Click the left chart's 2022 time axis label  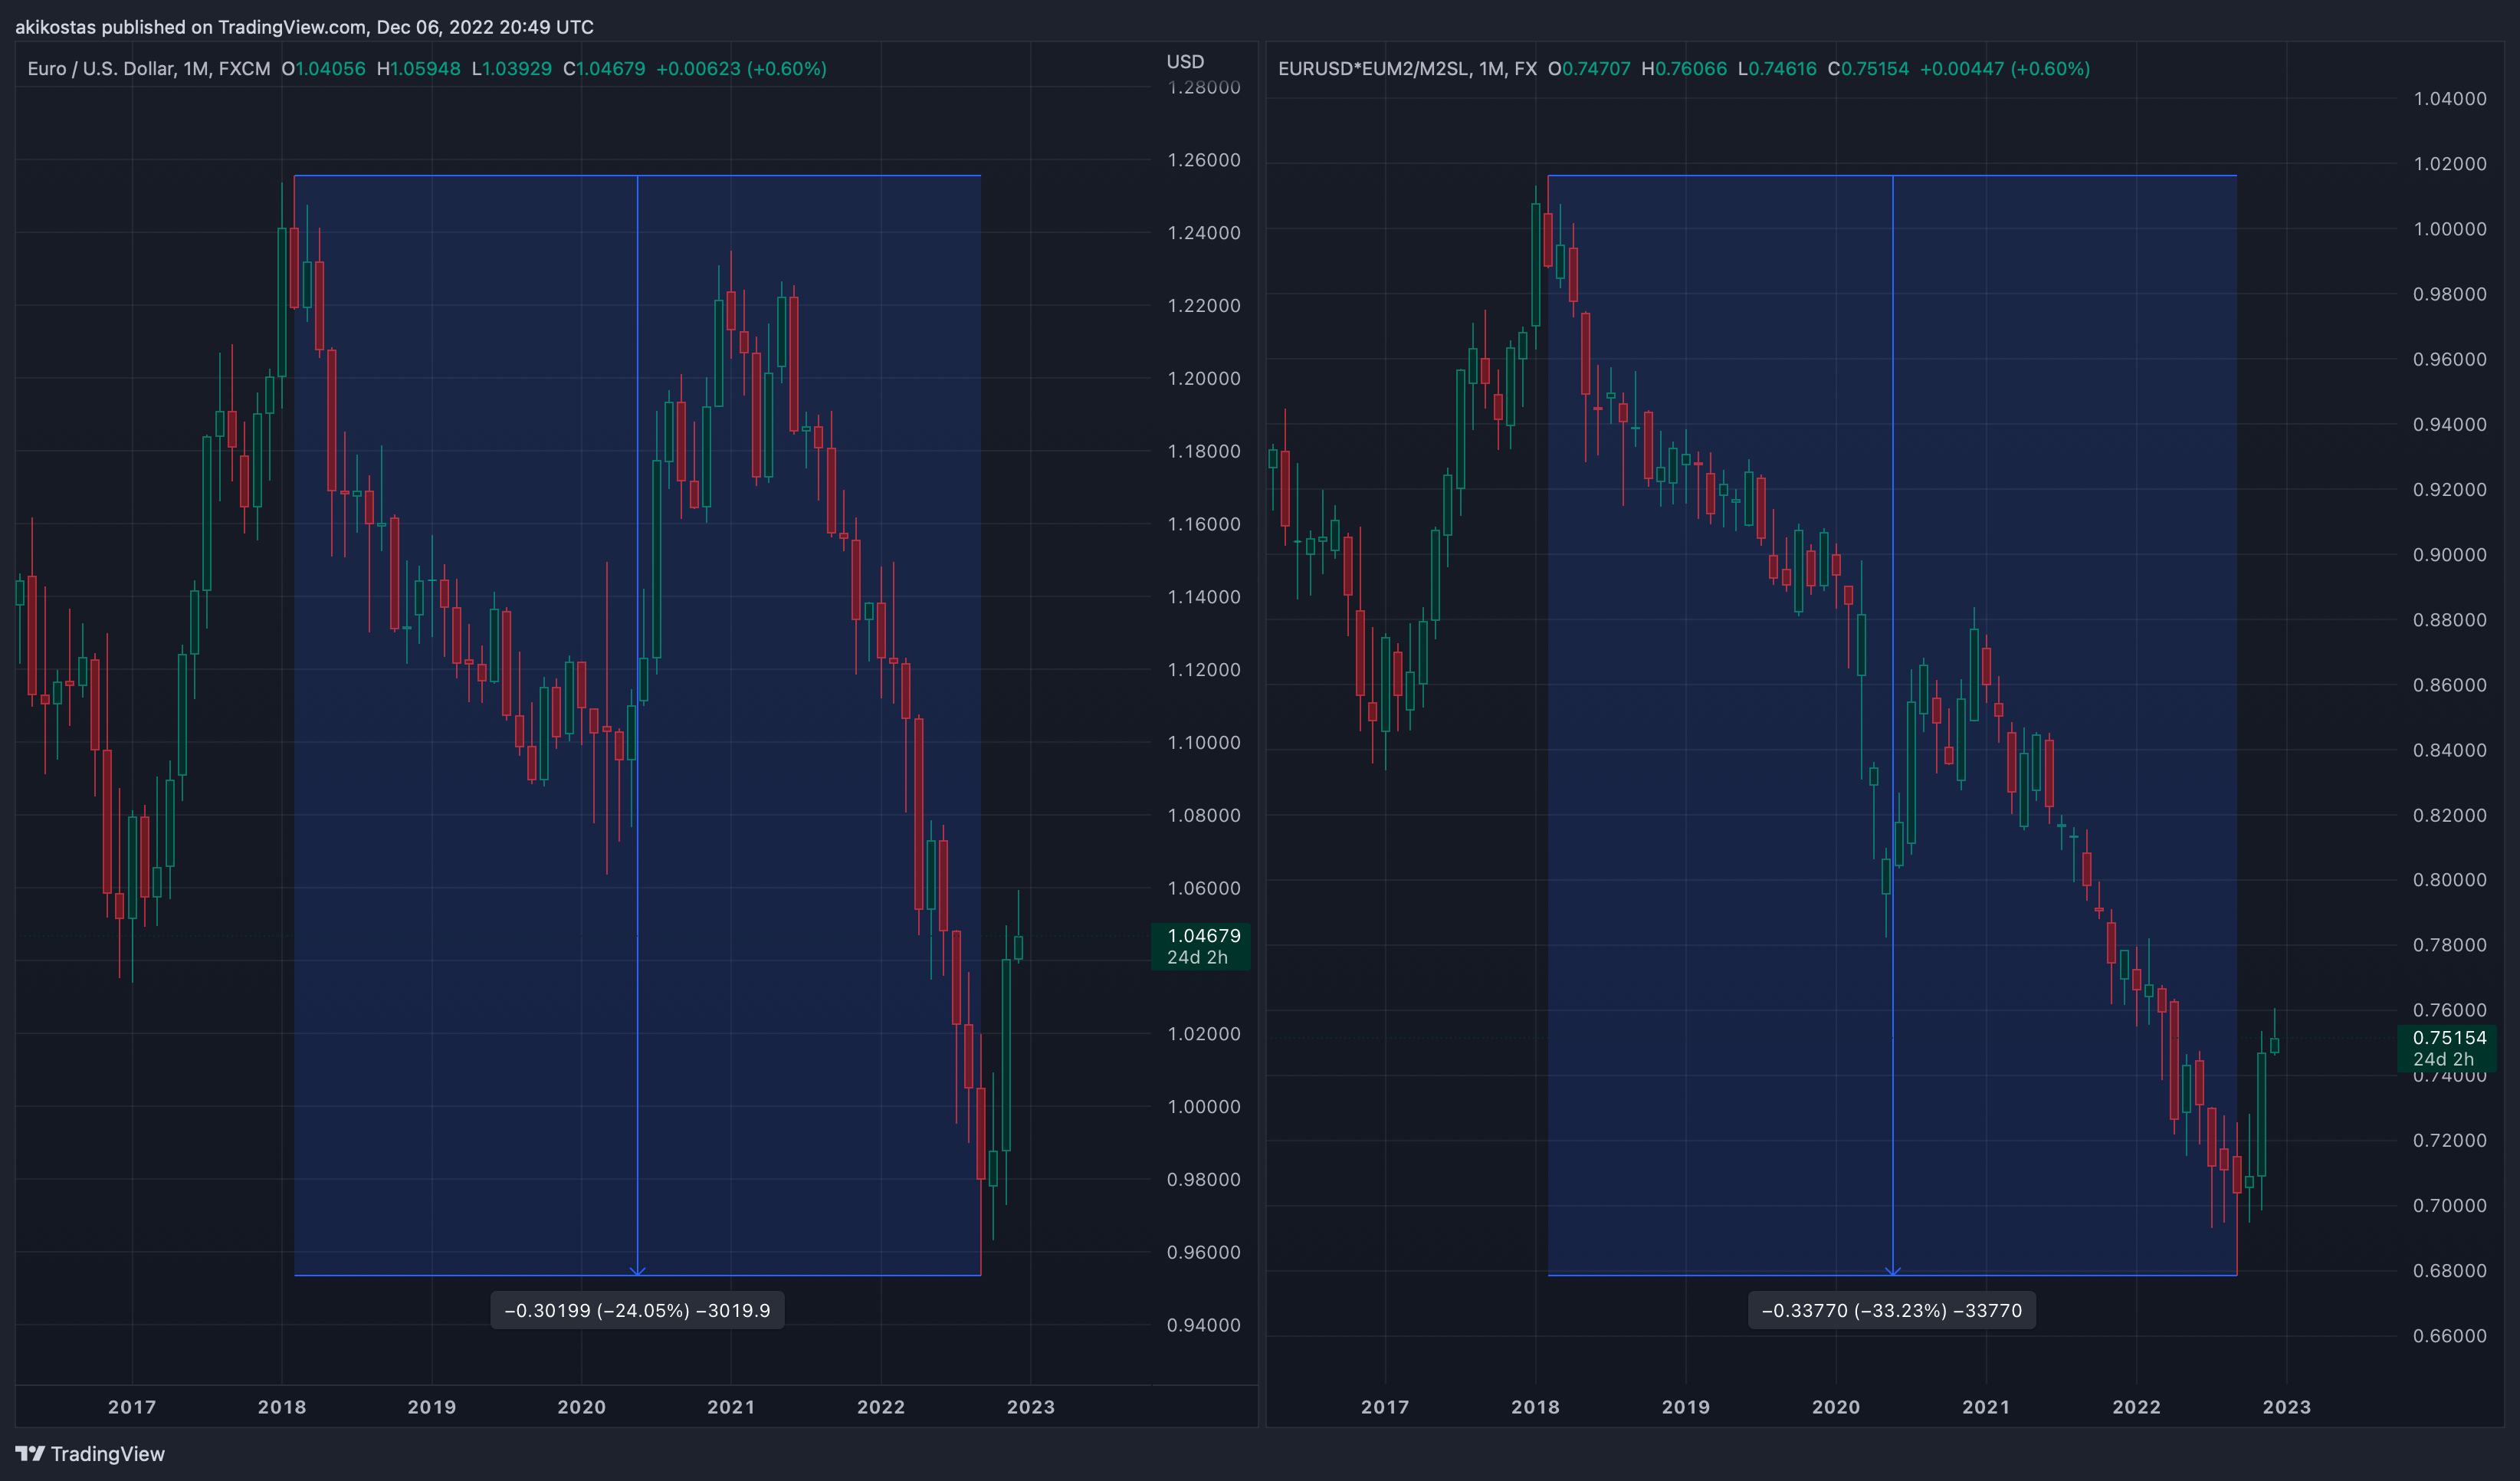click(881, 1407)
